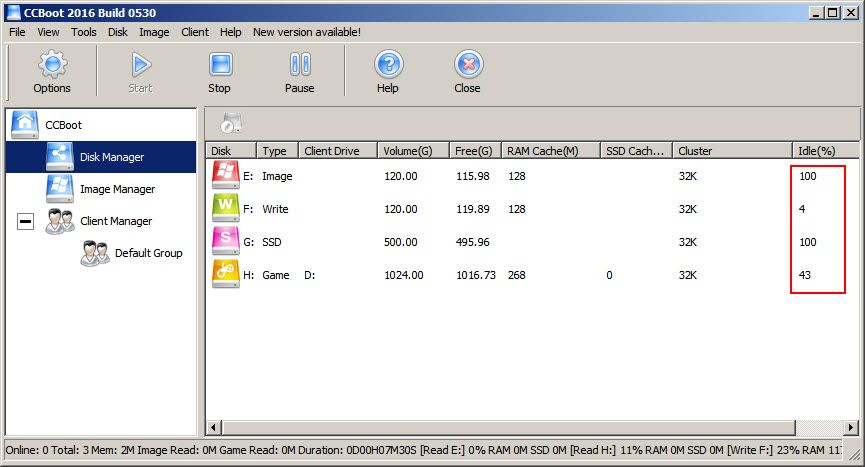The height and width of the screenshot is (467, 865).
Task: Click the D: client drive cell
Action: tap(309, 275)
